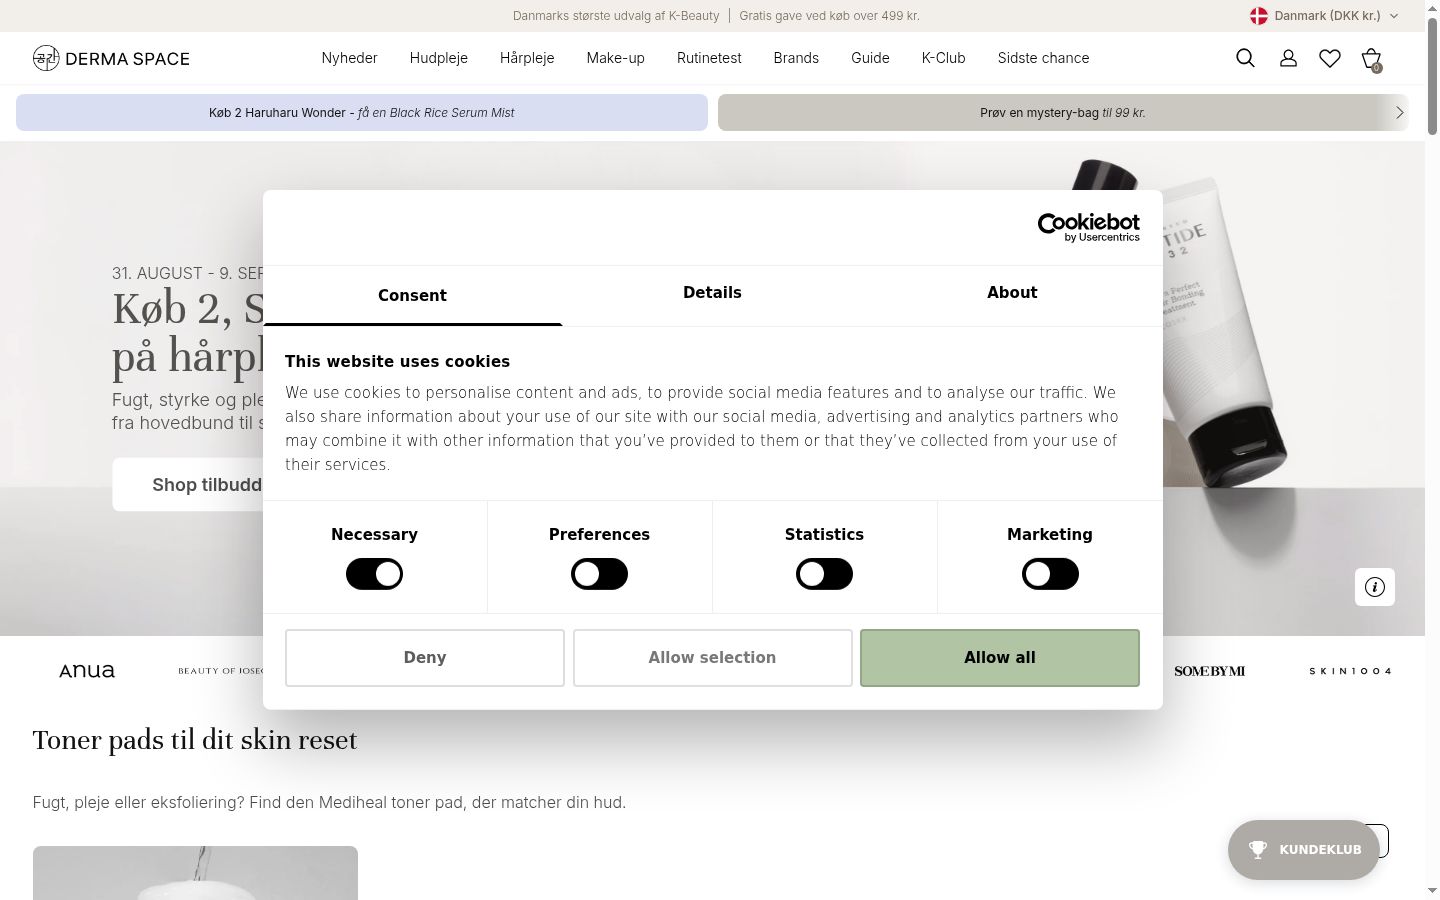Open the Some By Mi brand logo
The image size is (1440, 900).
tap(1209, 671)
